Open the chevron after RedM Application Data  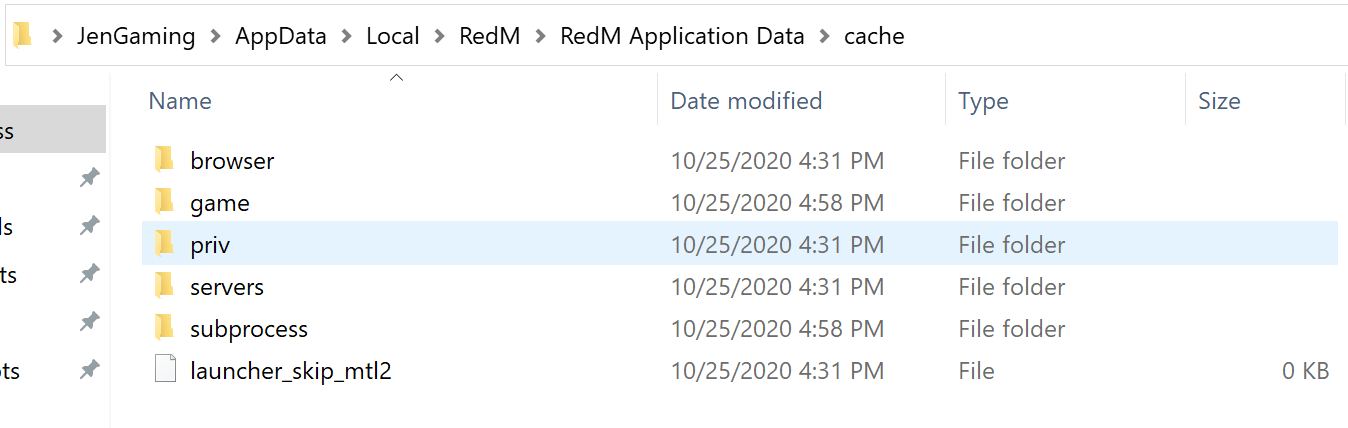click(825, 37)
